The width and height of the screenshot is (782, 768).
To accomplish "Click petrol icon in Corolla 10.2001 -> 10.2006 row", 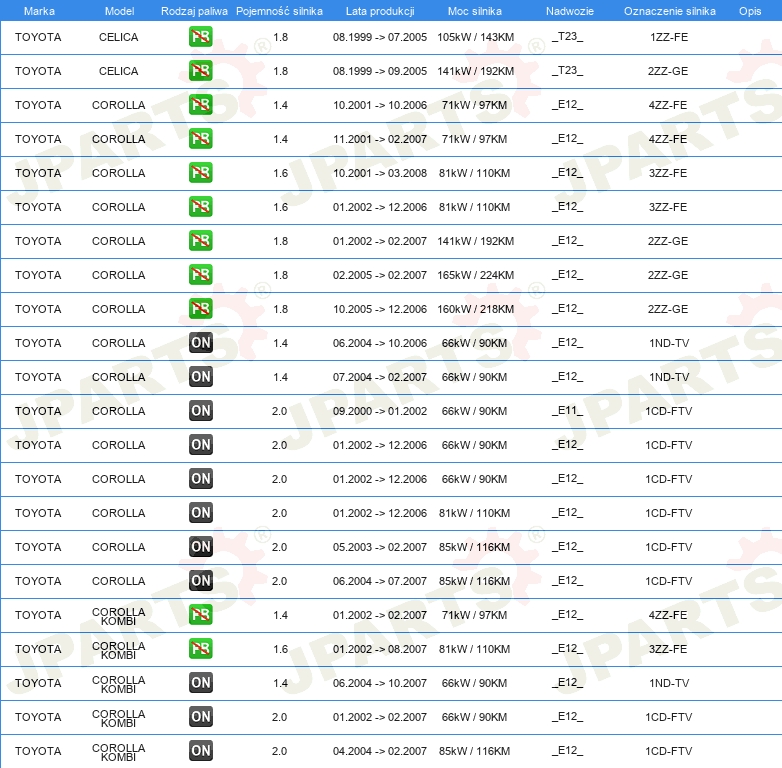I will (200, 105).
